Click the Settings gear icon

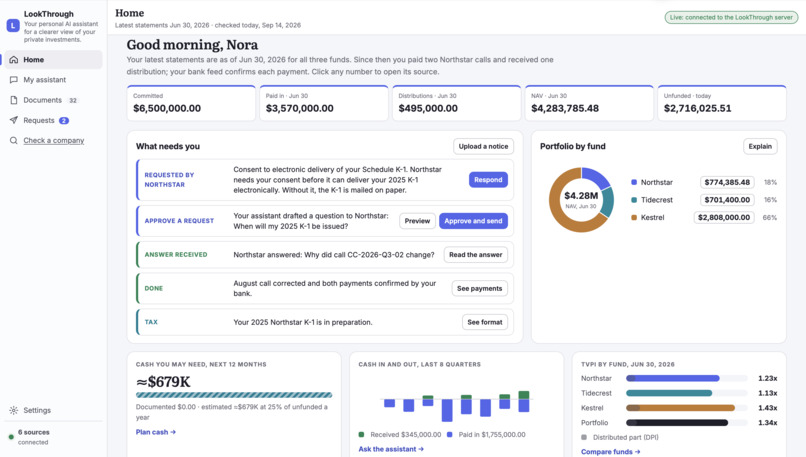click(x=14, y=410)
